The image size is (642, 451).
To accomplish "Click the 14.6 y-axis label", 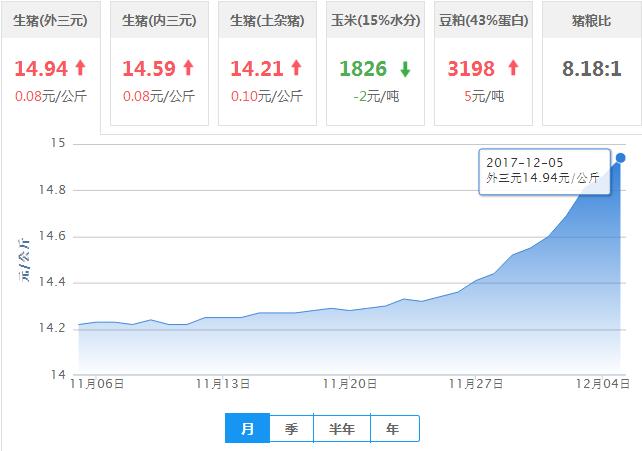I will 52,236.
